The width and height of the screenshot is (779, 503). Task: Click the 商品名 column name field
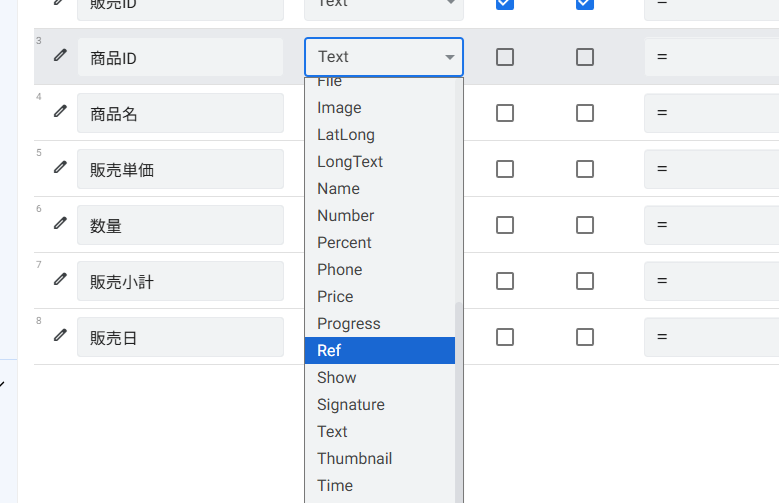(180, 113)
